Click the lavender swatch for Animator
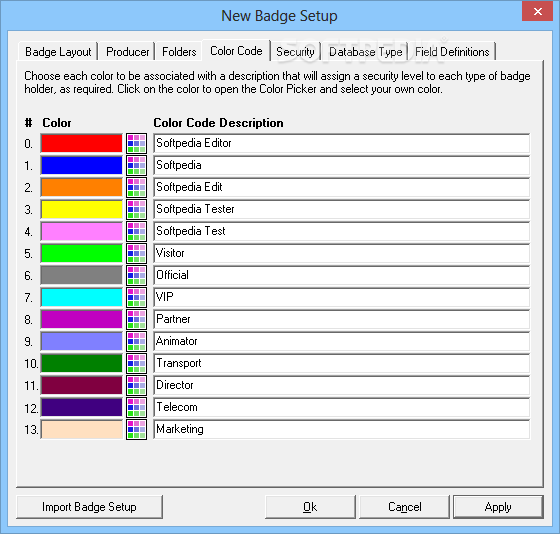The width and height of the screenshot is (560, 534). tap(82, 341)
